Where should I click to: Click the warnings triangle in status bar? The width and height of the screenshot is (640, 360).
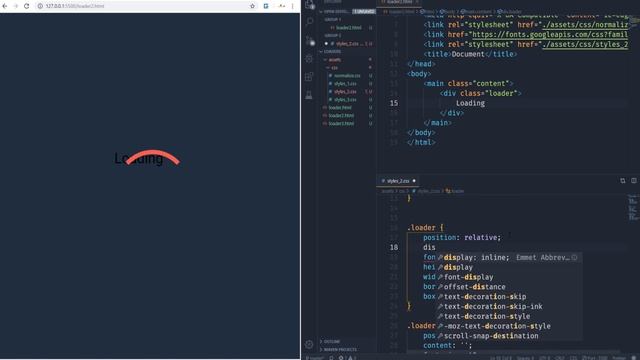pyautogui.click(x=350, y=358)
